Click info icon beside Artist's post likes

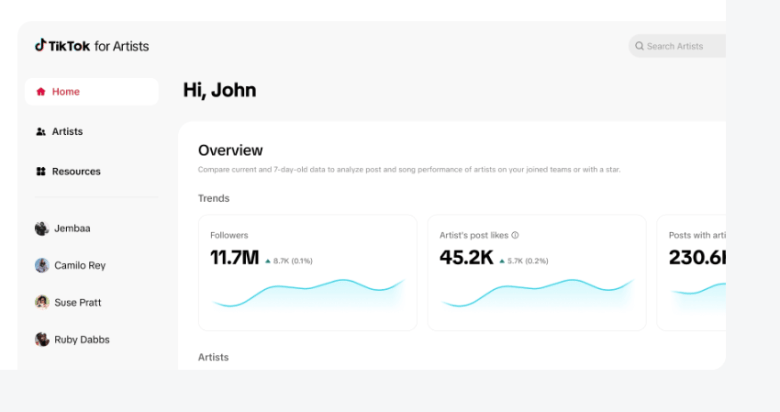(x=515, y=235)
